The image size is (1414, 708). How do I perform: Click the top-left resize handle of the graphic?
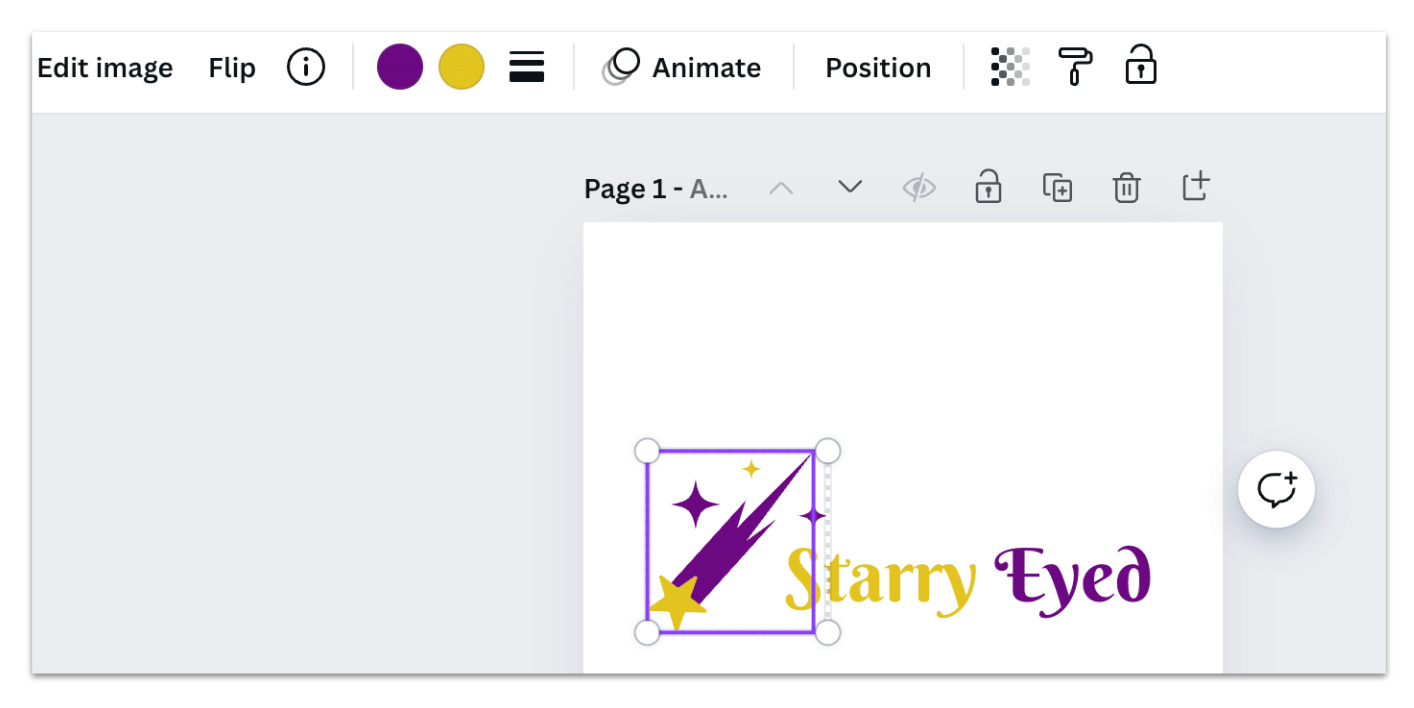[x=647, y=451]
